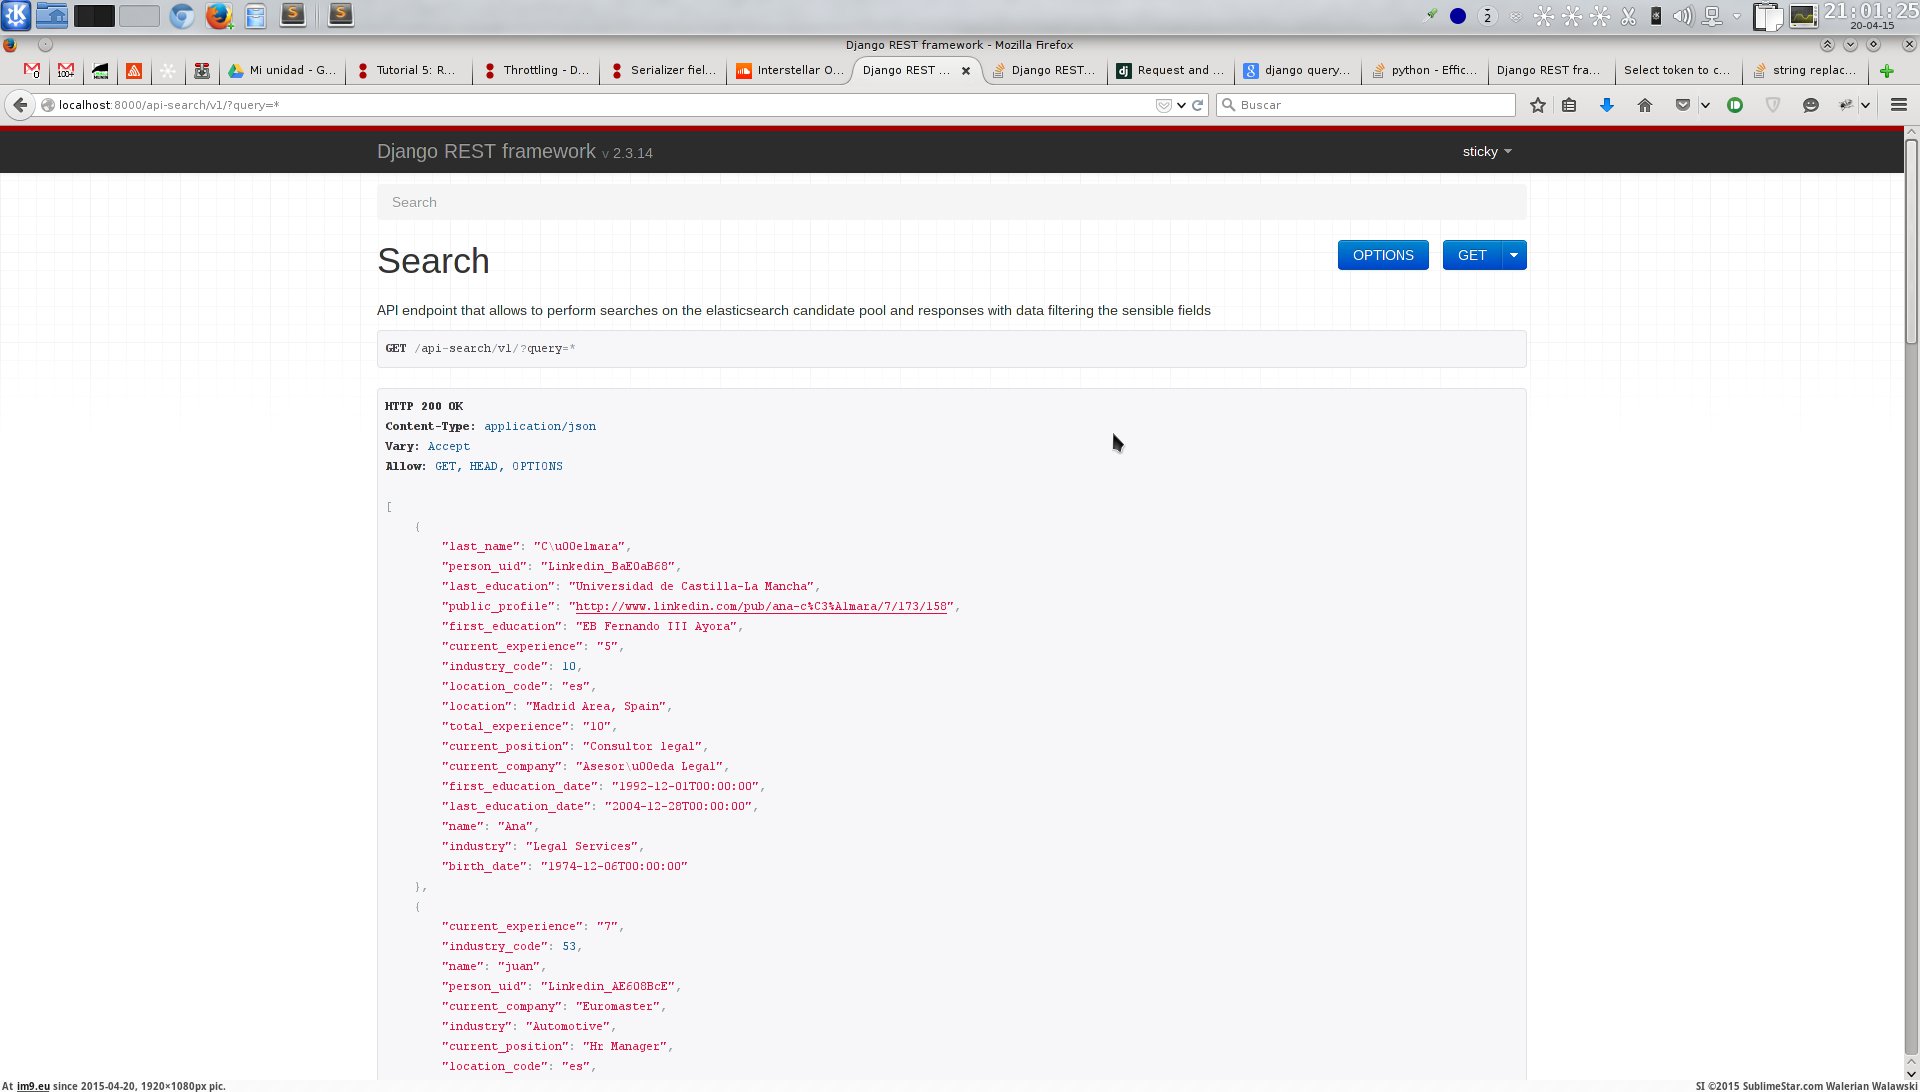Expand the URL bar history dropdown
The image size is (1920, 1092).
click(x=1181, y=105)
